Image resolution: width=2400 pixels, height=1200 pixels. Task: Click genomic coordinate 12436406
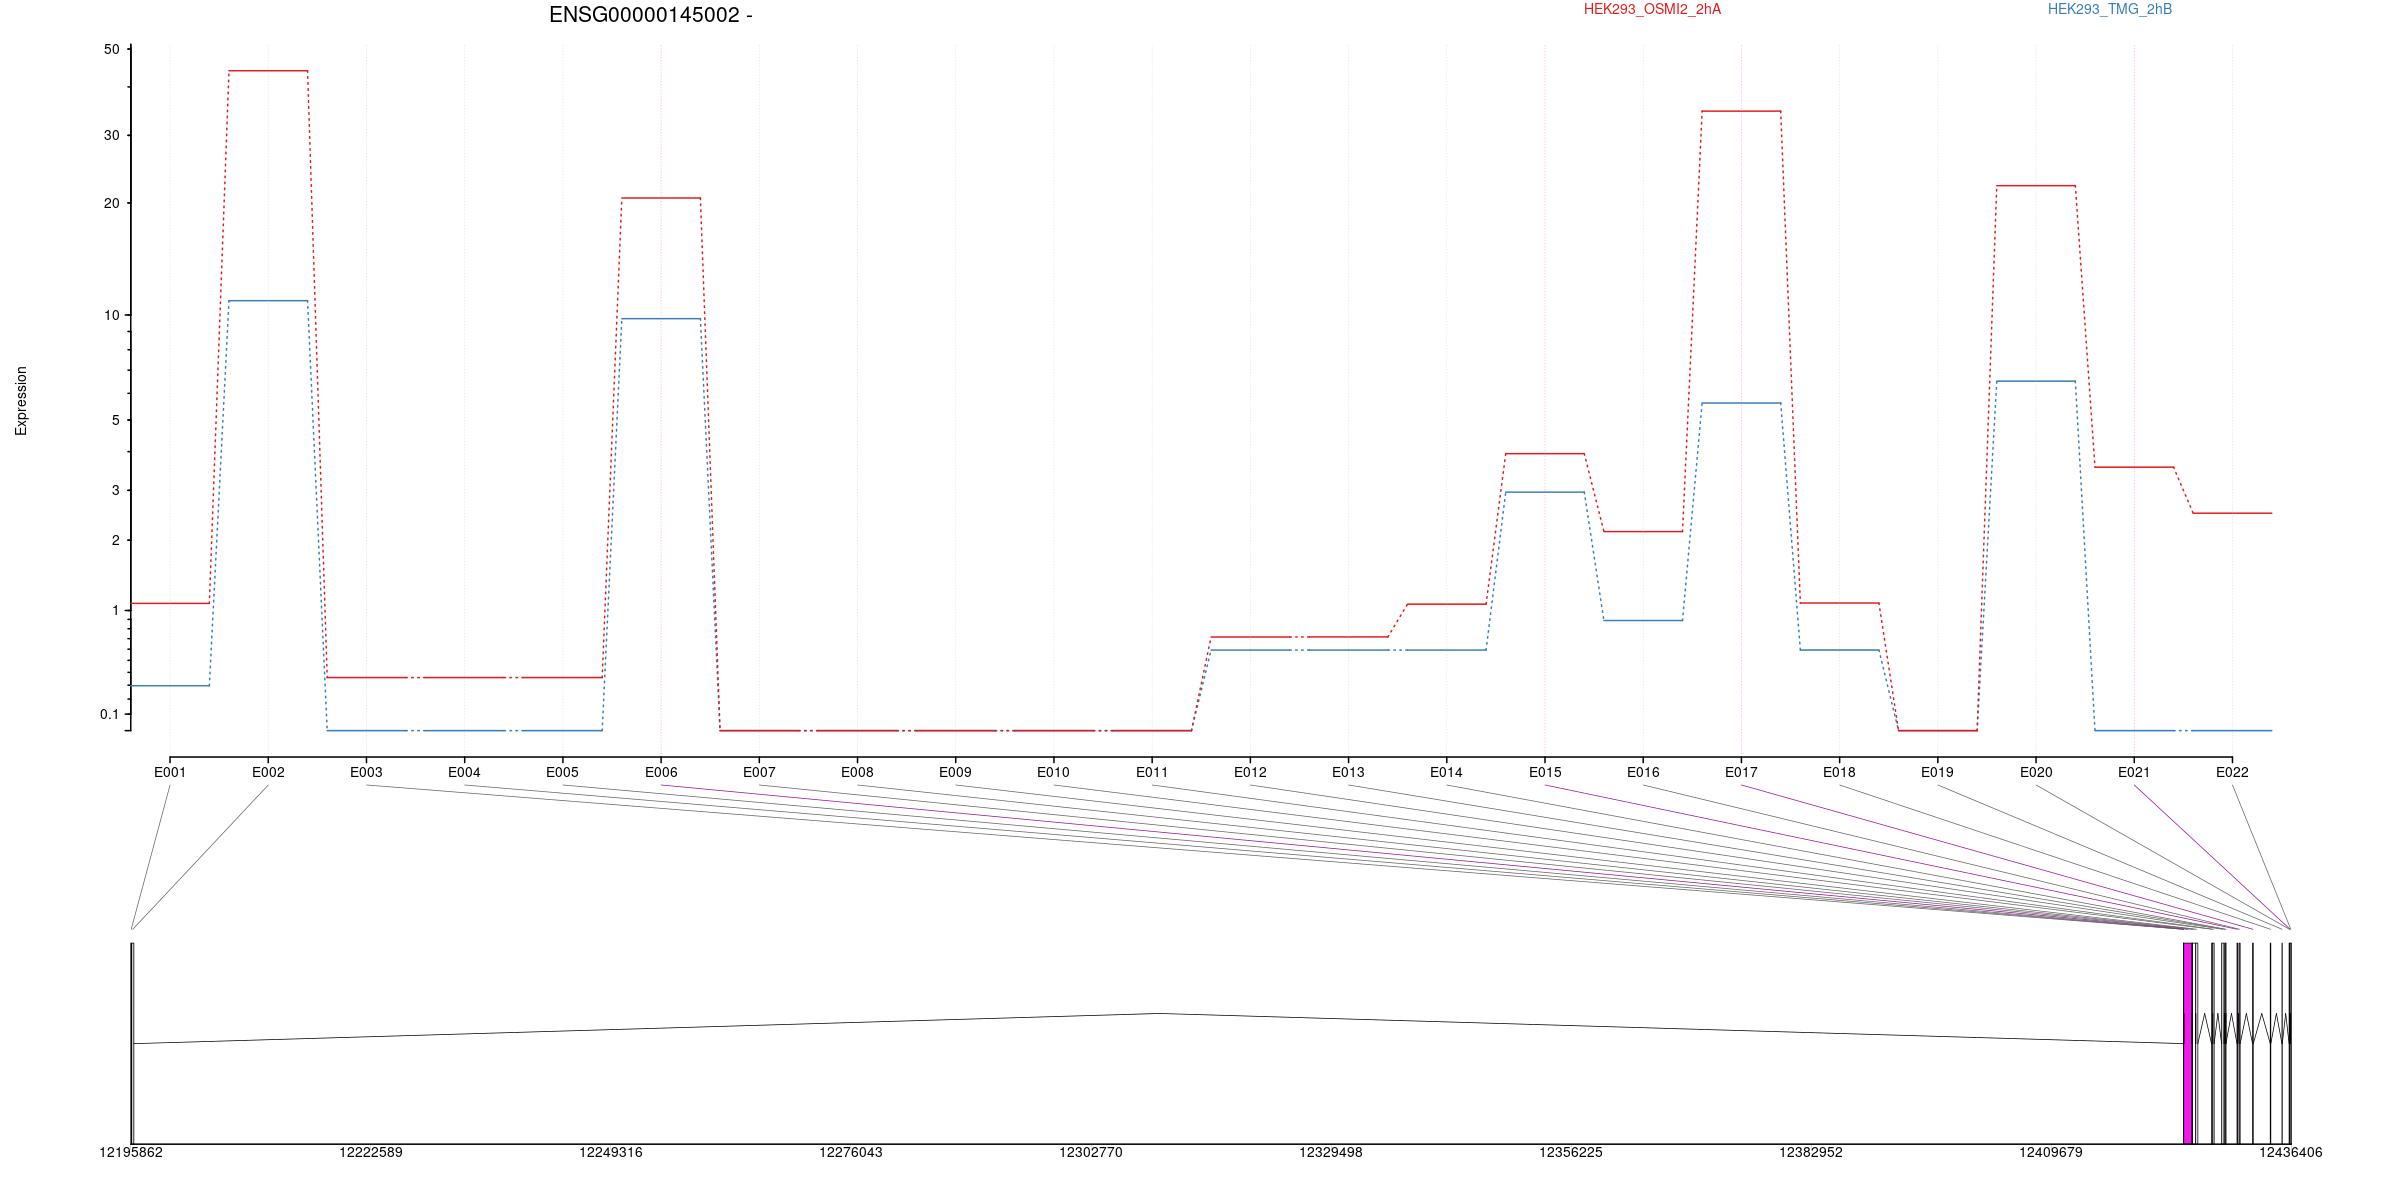click(x=2291, y=1152)
